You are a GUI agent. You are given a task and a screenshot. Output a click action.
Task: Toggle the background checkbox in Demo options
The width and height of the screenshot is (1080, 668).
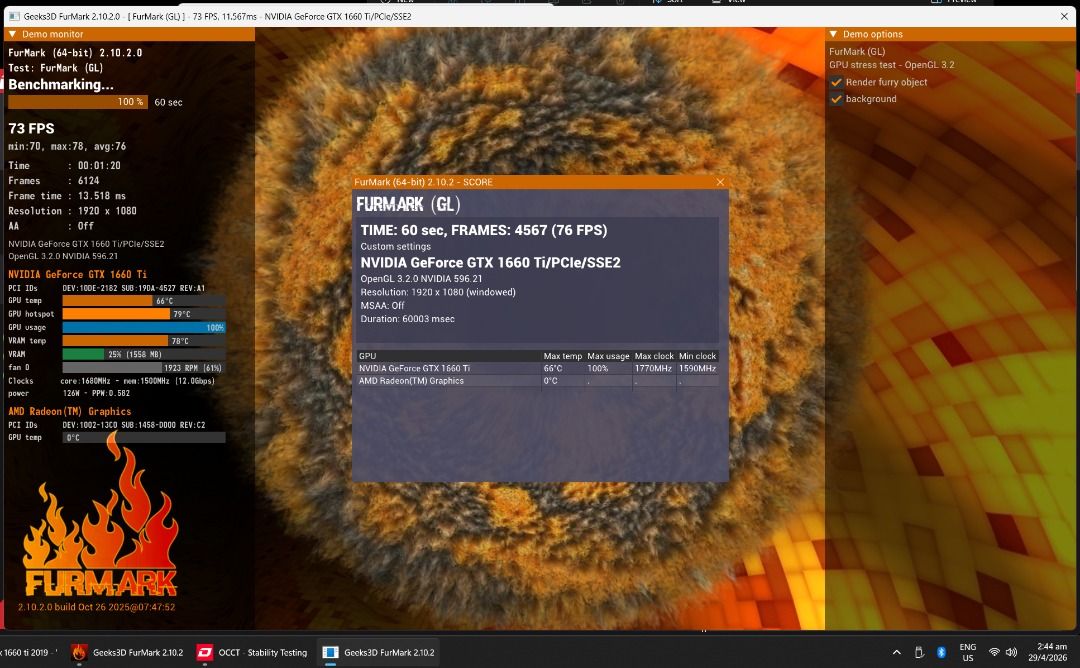click(x=836, y=98)
